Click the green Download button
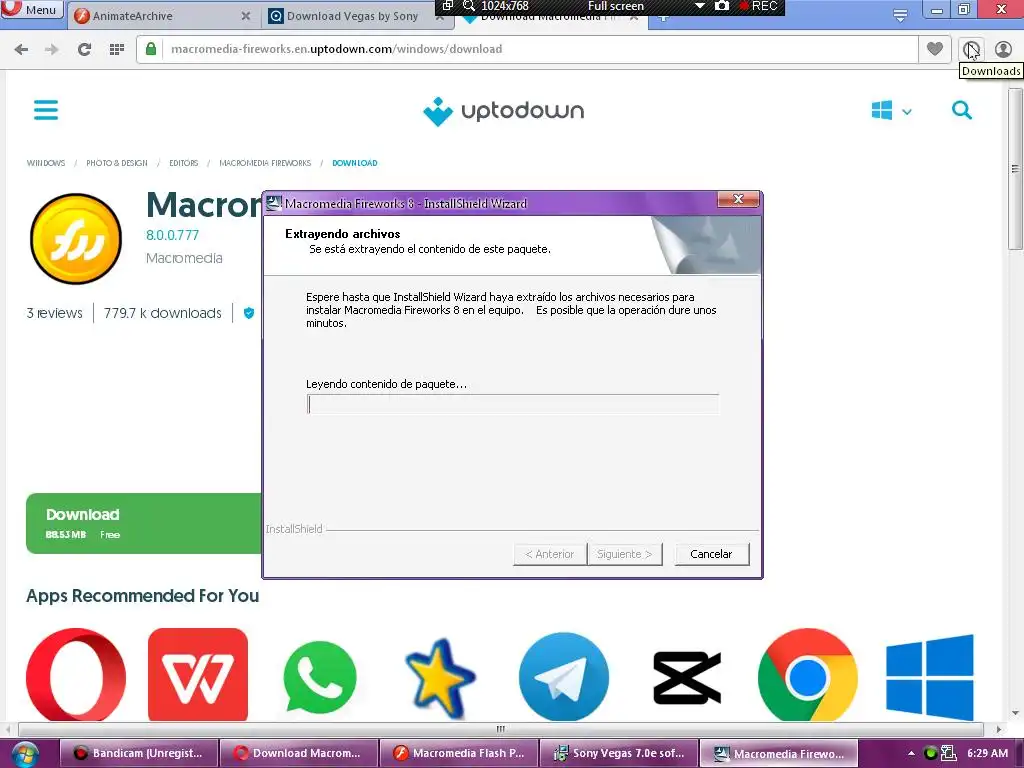 point(144,523)
